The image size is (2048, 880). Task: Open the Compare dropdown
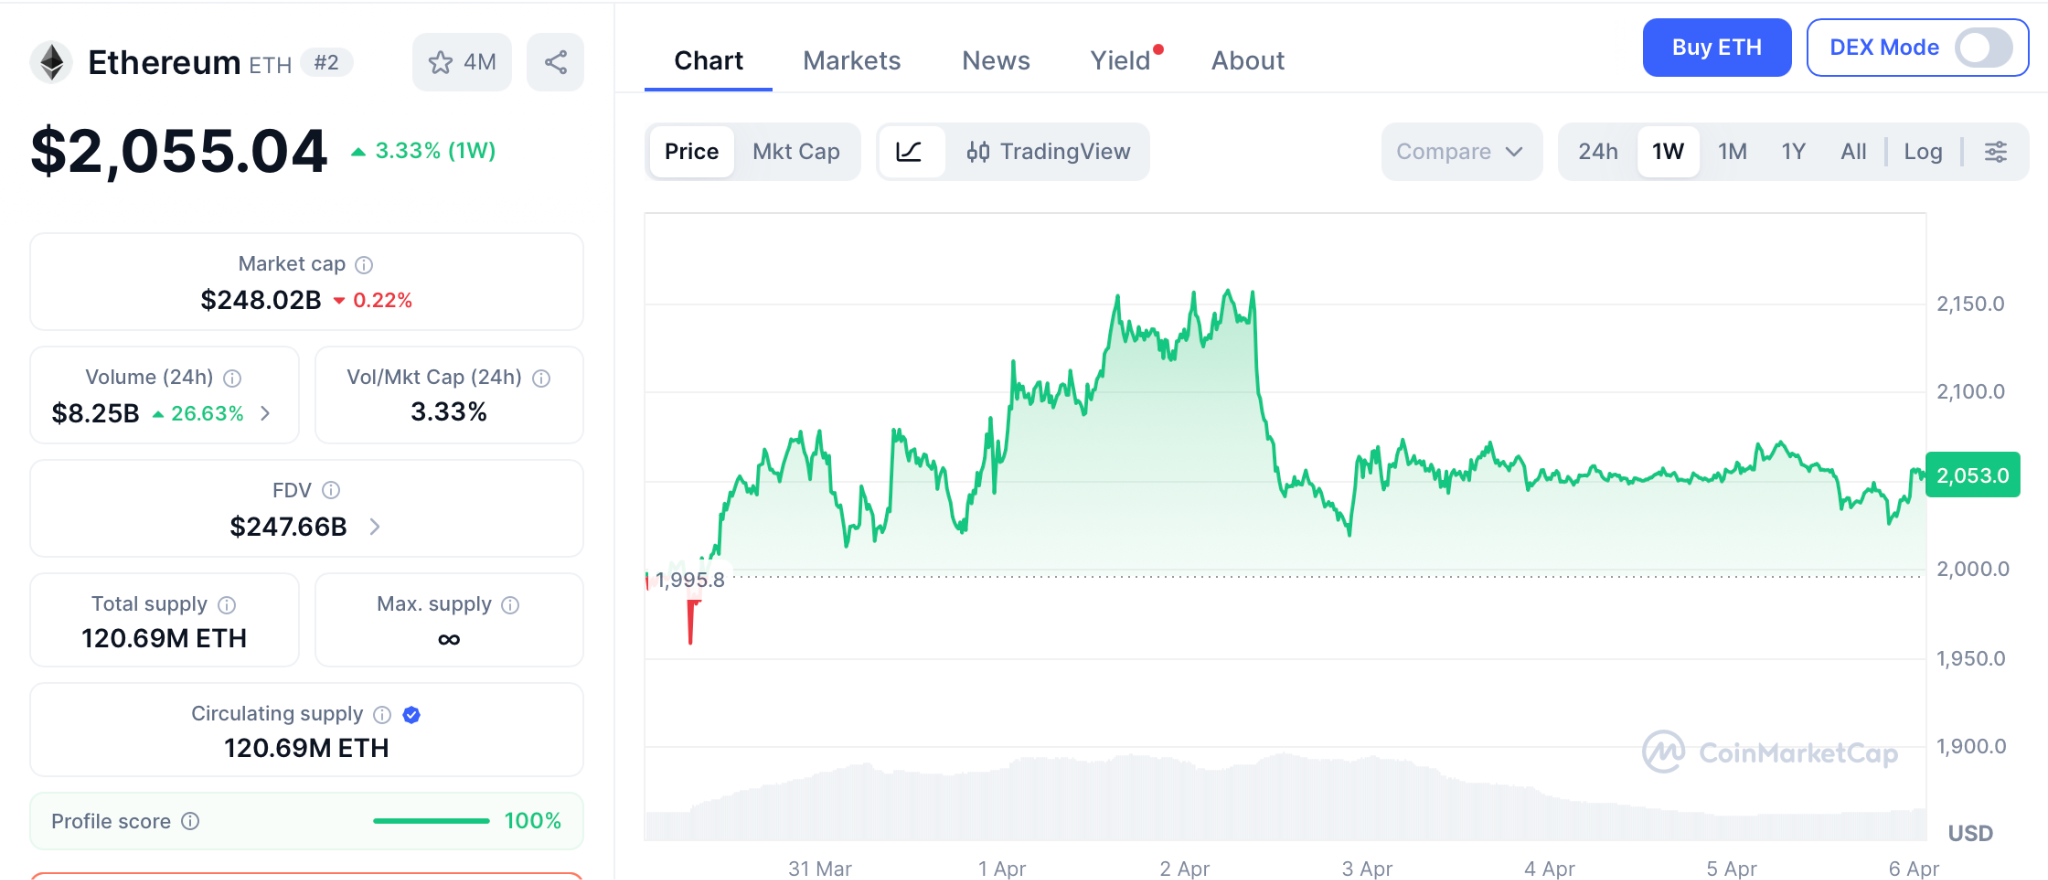coord(1460,152)
